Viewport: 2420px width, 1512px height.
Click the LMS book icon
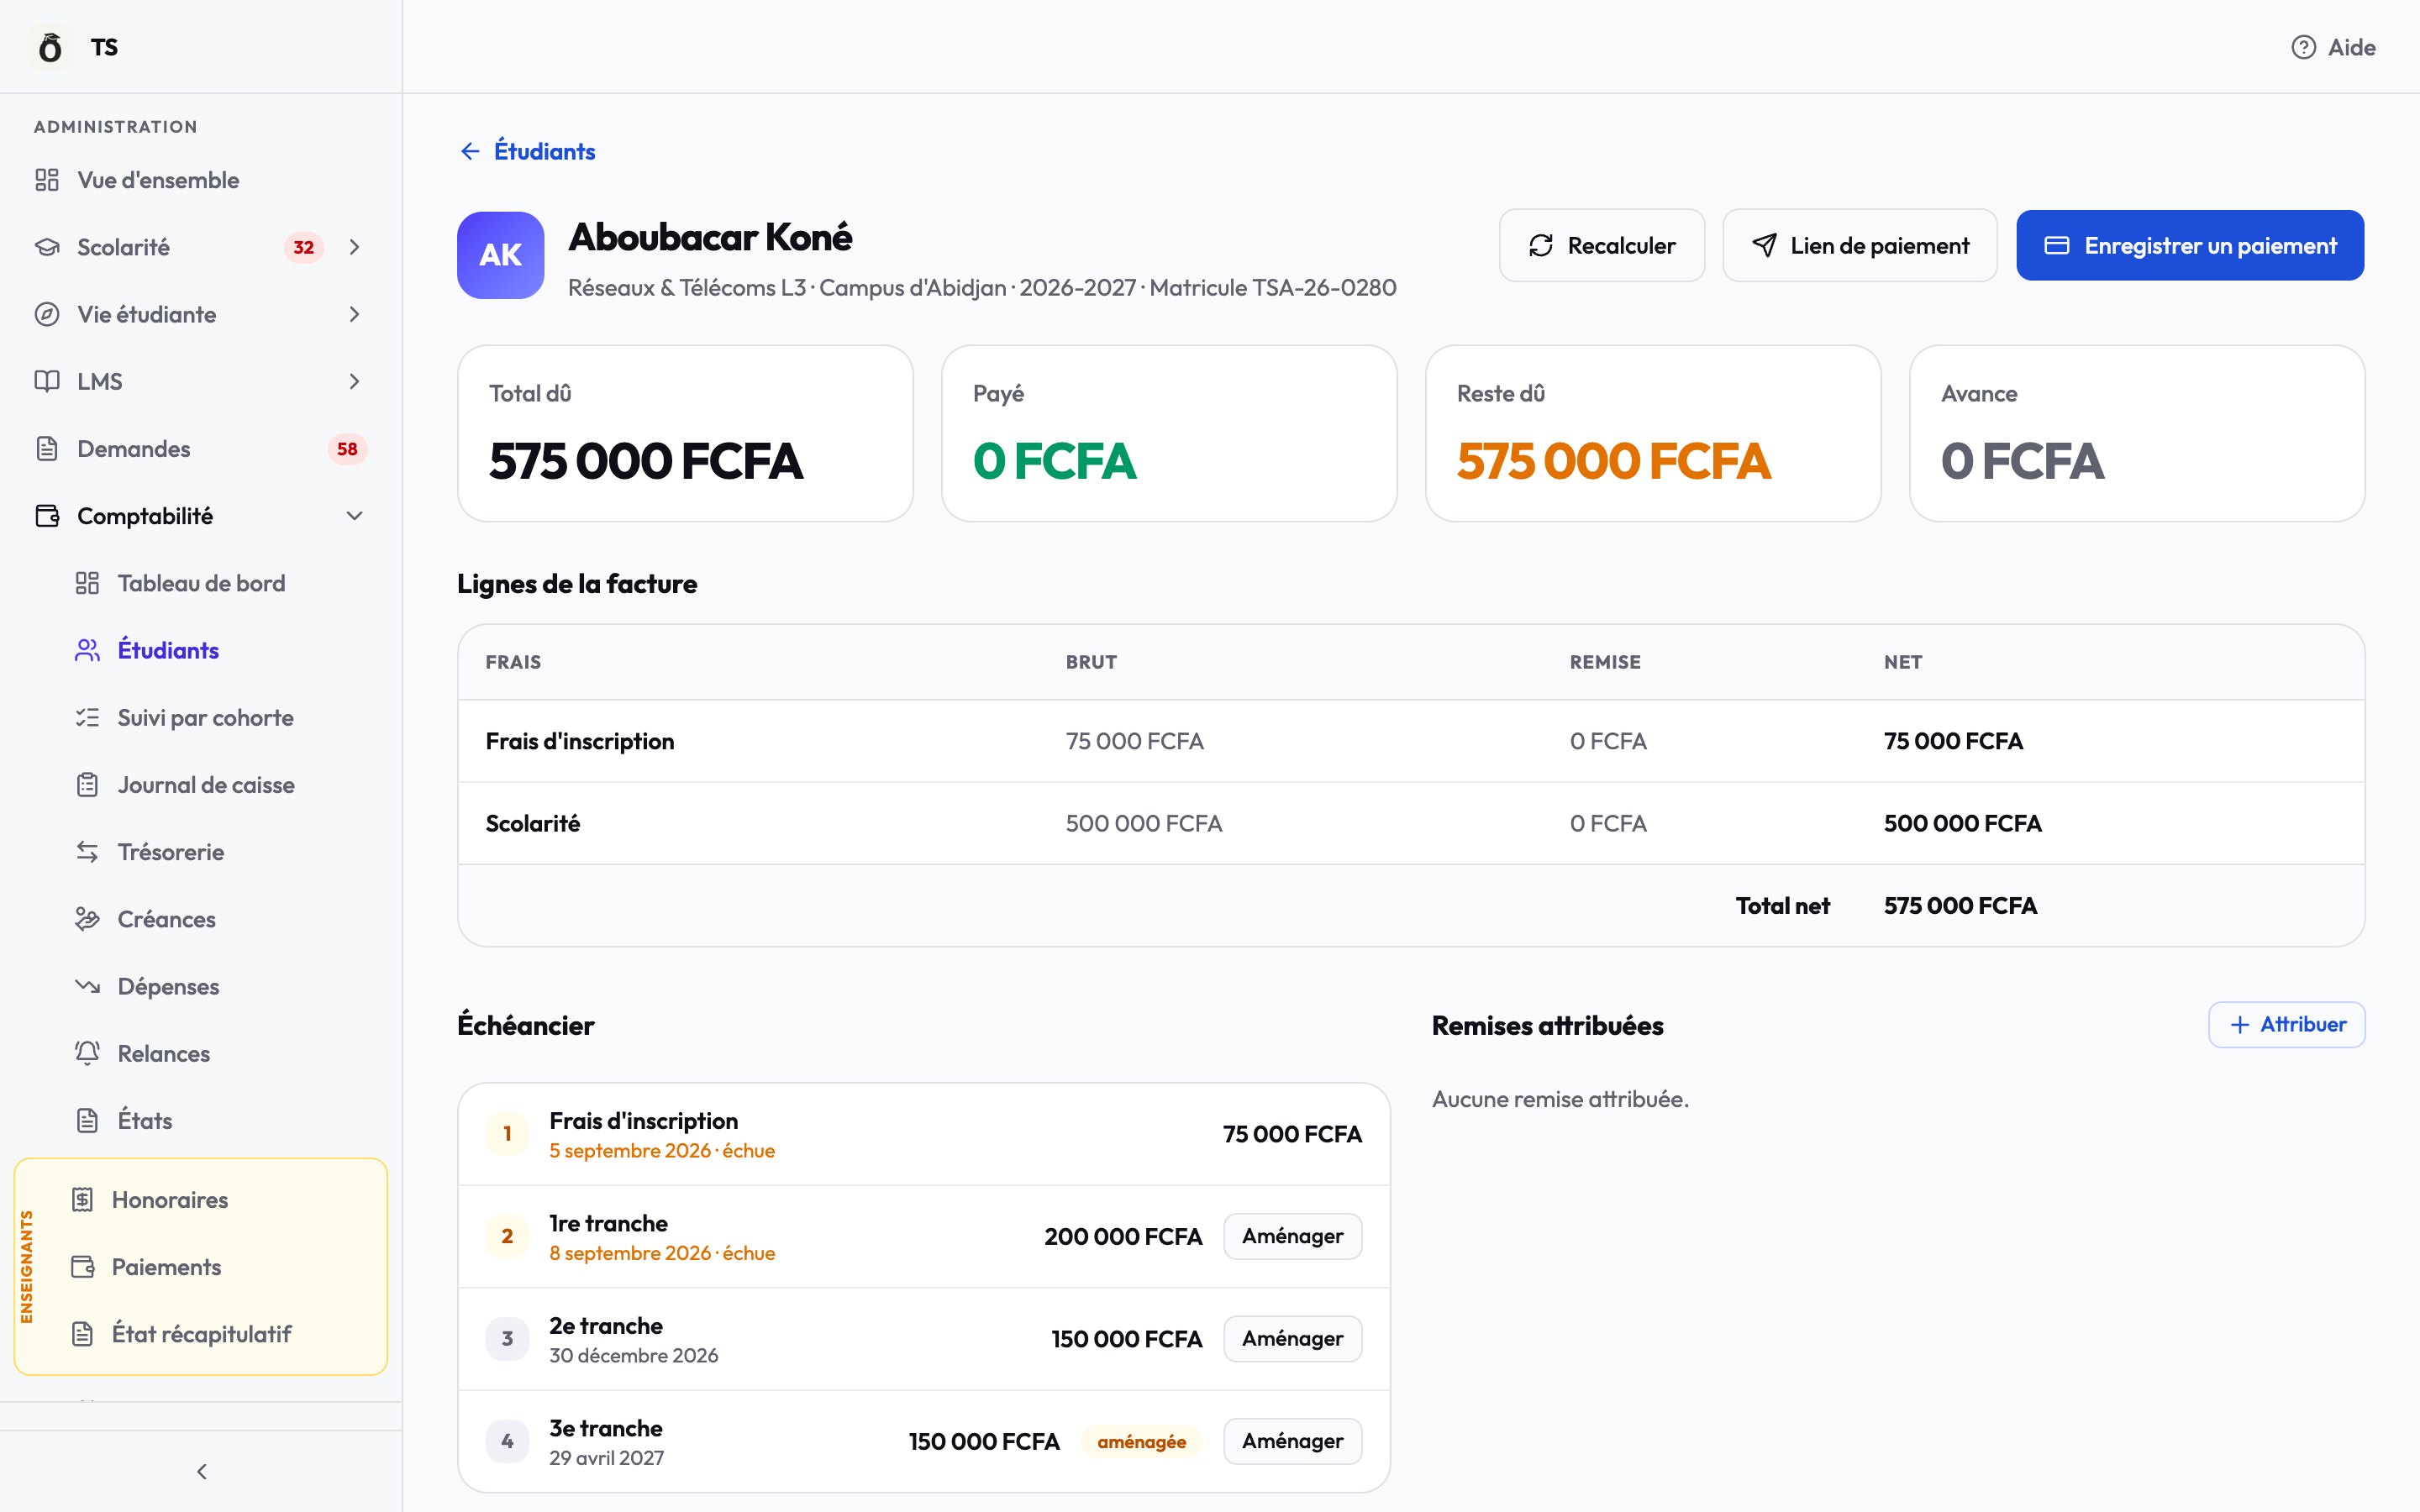coord(47,381)
